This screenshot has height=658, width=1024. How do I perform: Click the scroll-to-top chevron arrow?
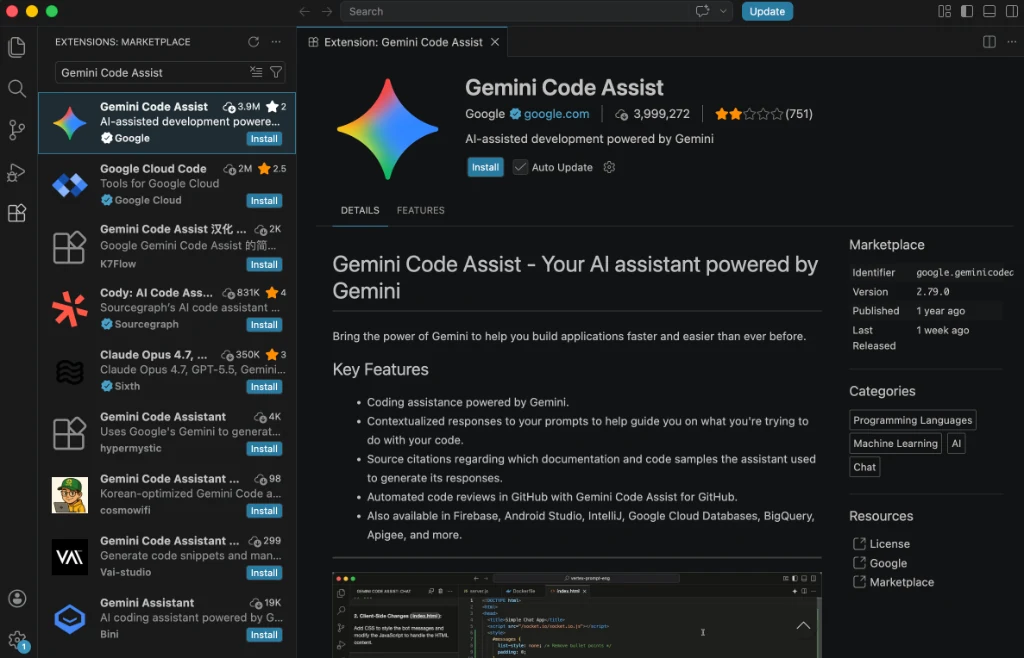tap(803, 625)
